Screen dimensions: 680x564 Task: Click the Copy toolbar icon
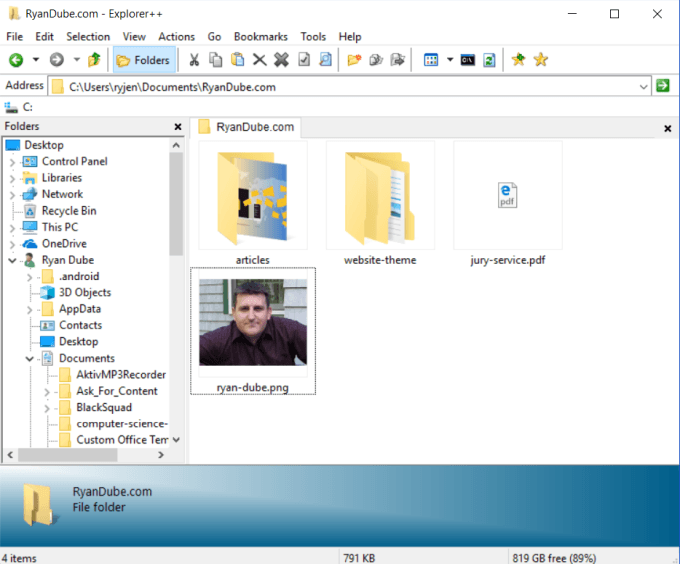pyautogui.click(x=216, y=60)
